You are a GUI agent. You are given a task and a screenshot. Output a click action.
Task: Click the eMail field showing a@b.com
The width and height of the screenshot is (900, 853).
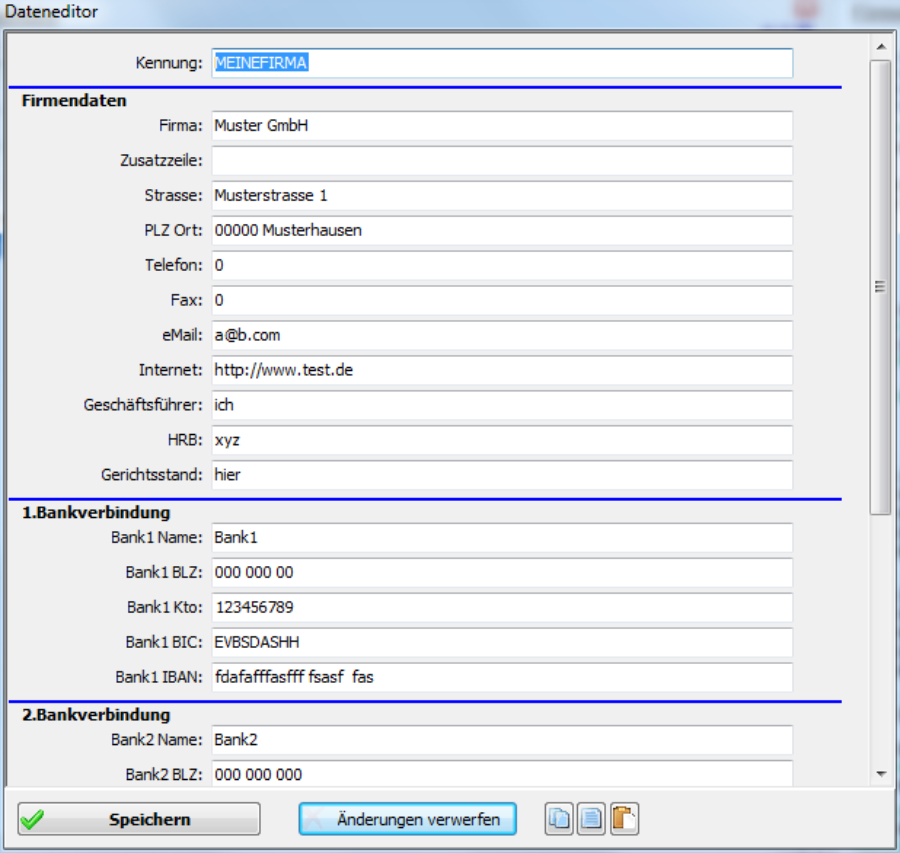(x=502, y=336)
